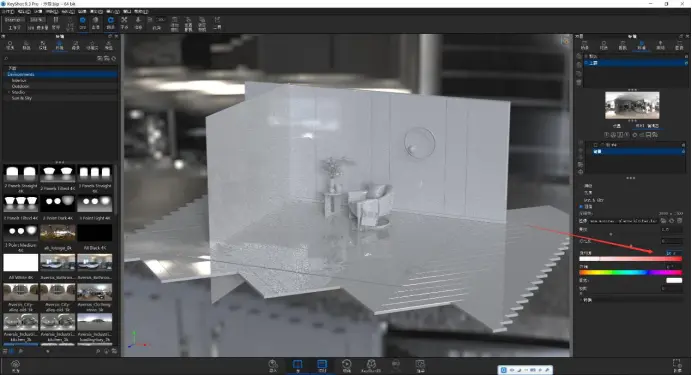Viewport: 692px width, 375px height.
Task: Click the Import icon in the bottom toolbar
Action: pyautogui.click(x=273, y=366)
